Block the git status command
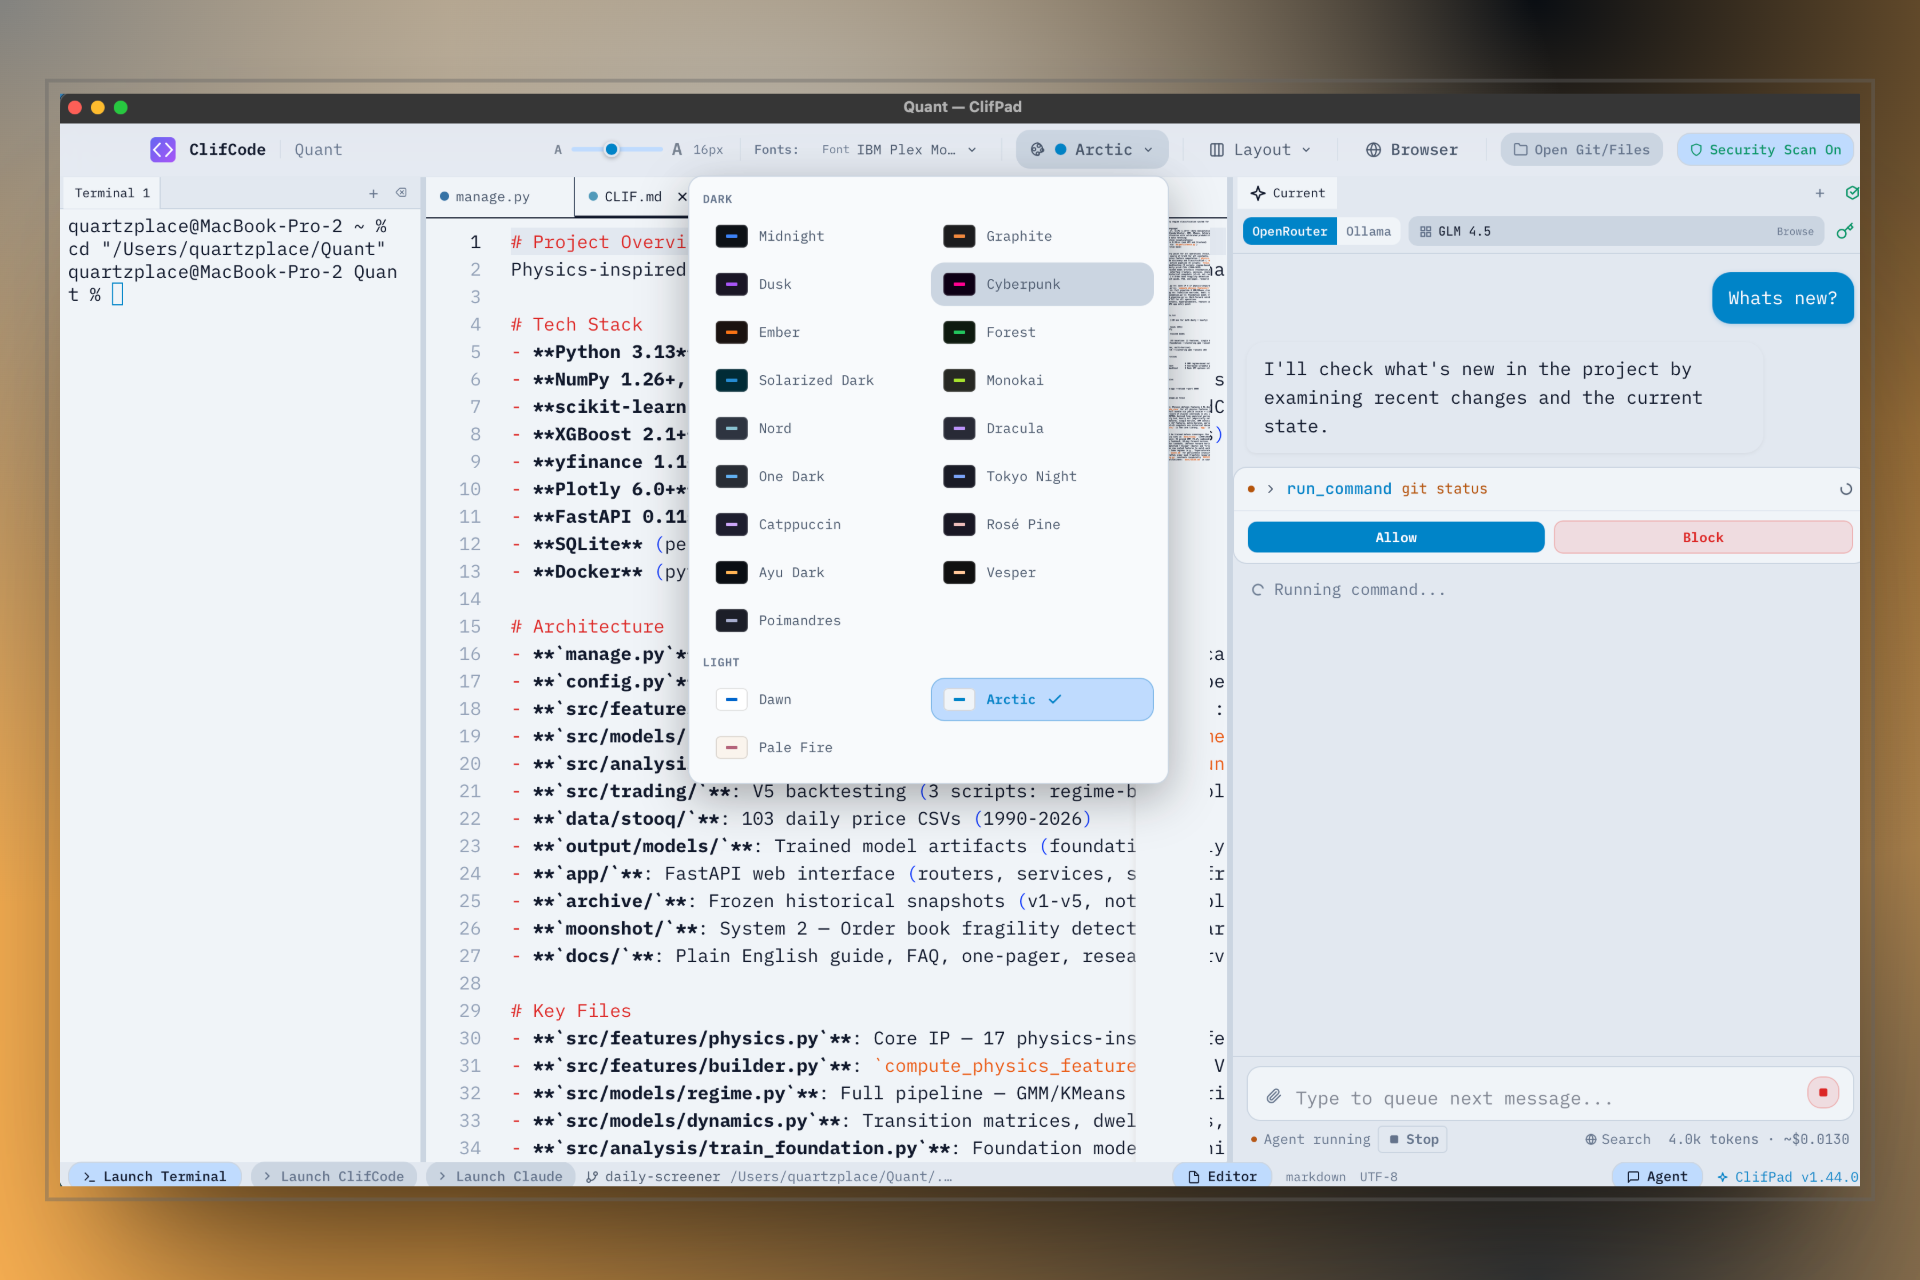The image size is (1920, 1280). (x=1702, y=537)
